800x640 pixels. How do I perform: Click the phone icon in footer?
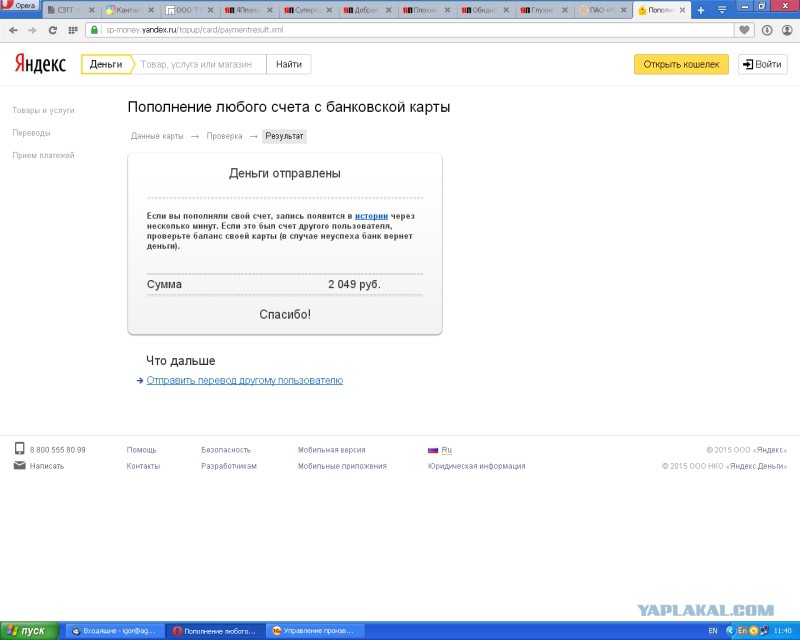coord(19,449)
